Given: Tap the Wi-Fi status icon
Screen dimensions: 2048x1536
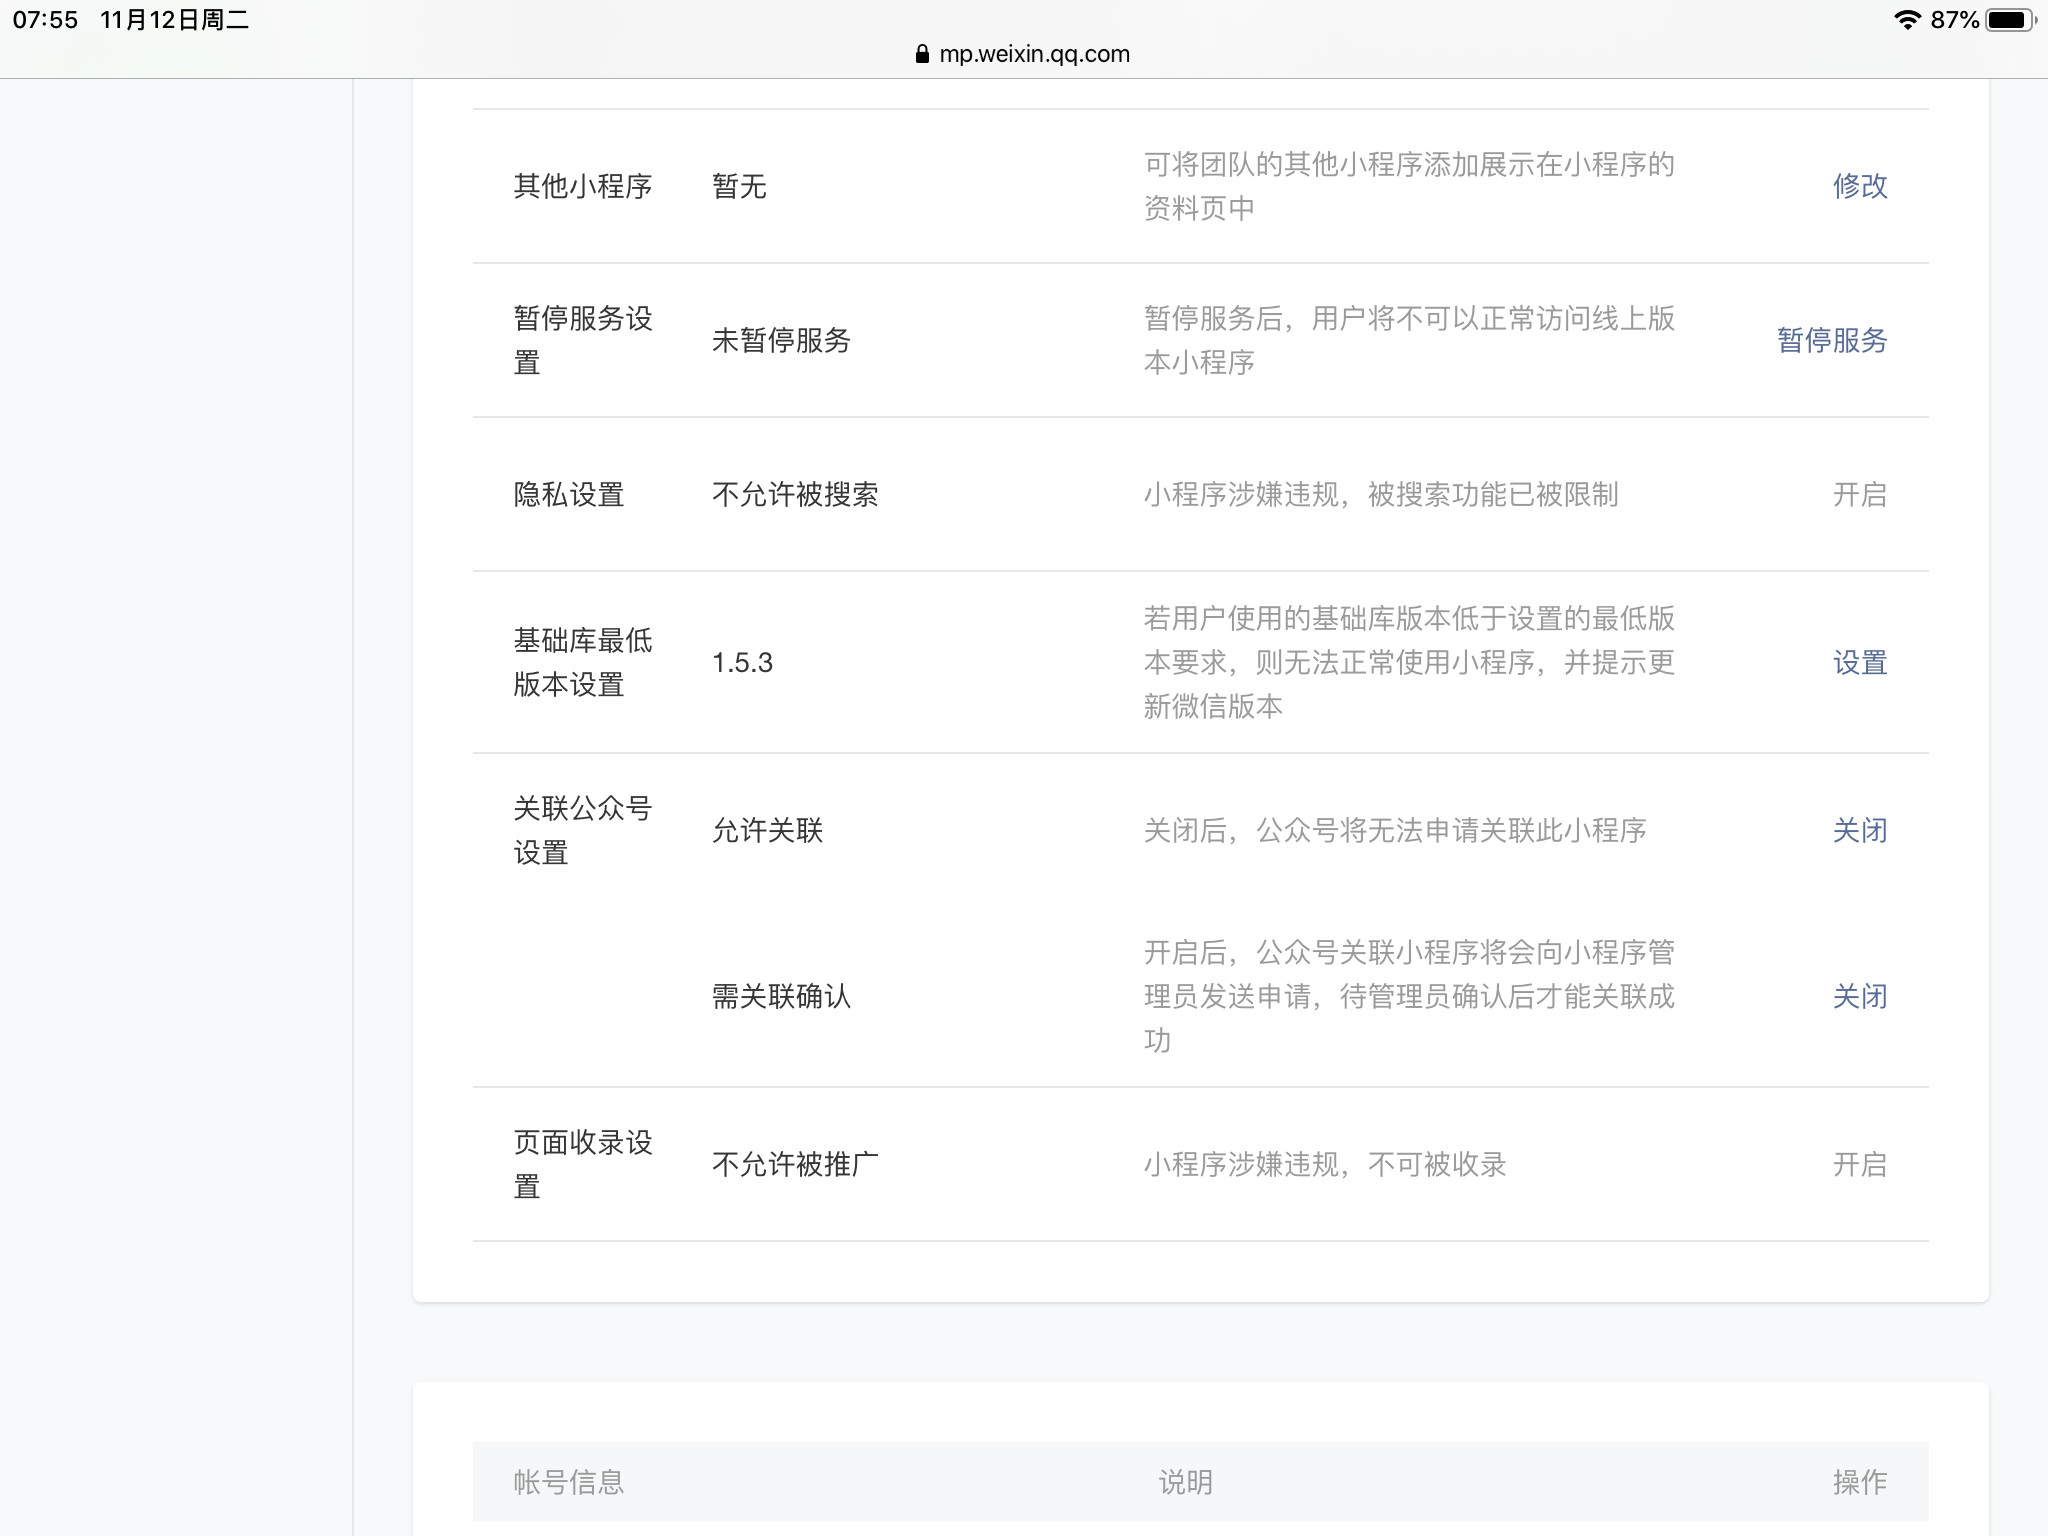Looking at the screenshot, I should [x=1907, y=20].
